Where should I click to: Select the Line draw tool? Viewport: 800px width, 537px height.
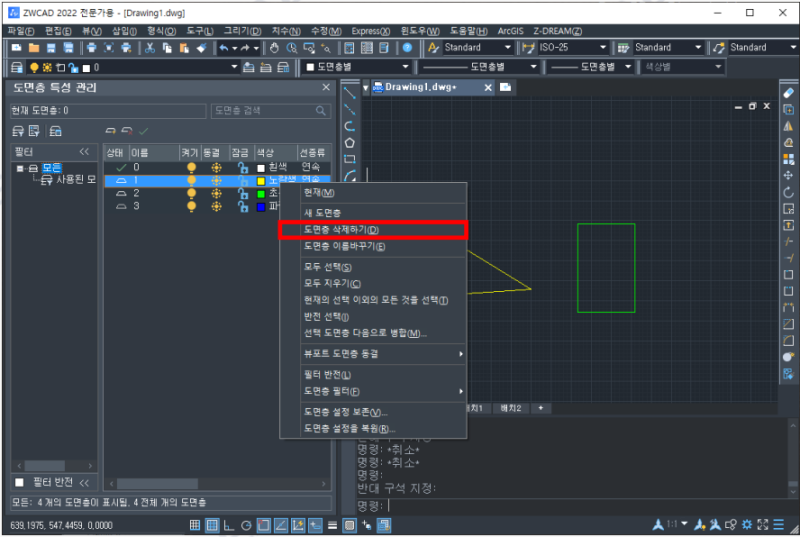[x=349, y=93]
